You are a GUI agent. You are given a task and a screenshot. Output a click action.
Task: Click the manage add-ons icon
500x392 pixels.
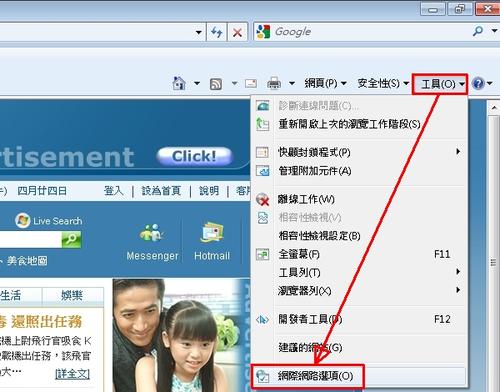[x=263, y=171]
